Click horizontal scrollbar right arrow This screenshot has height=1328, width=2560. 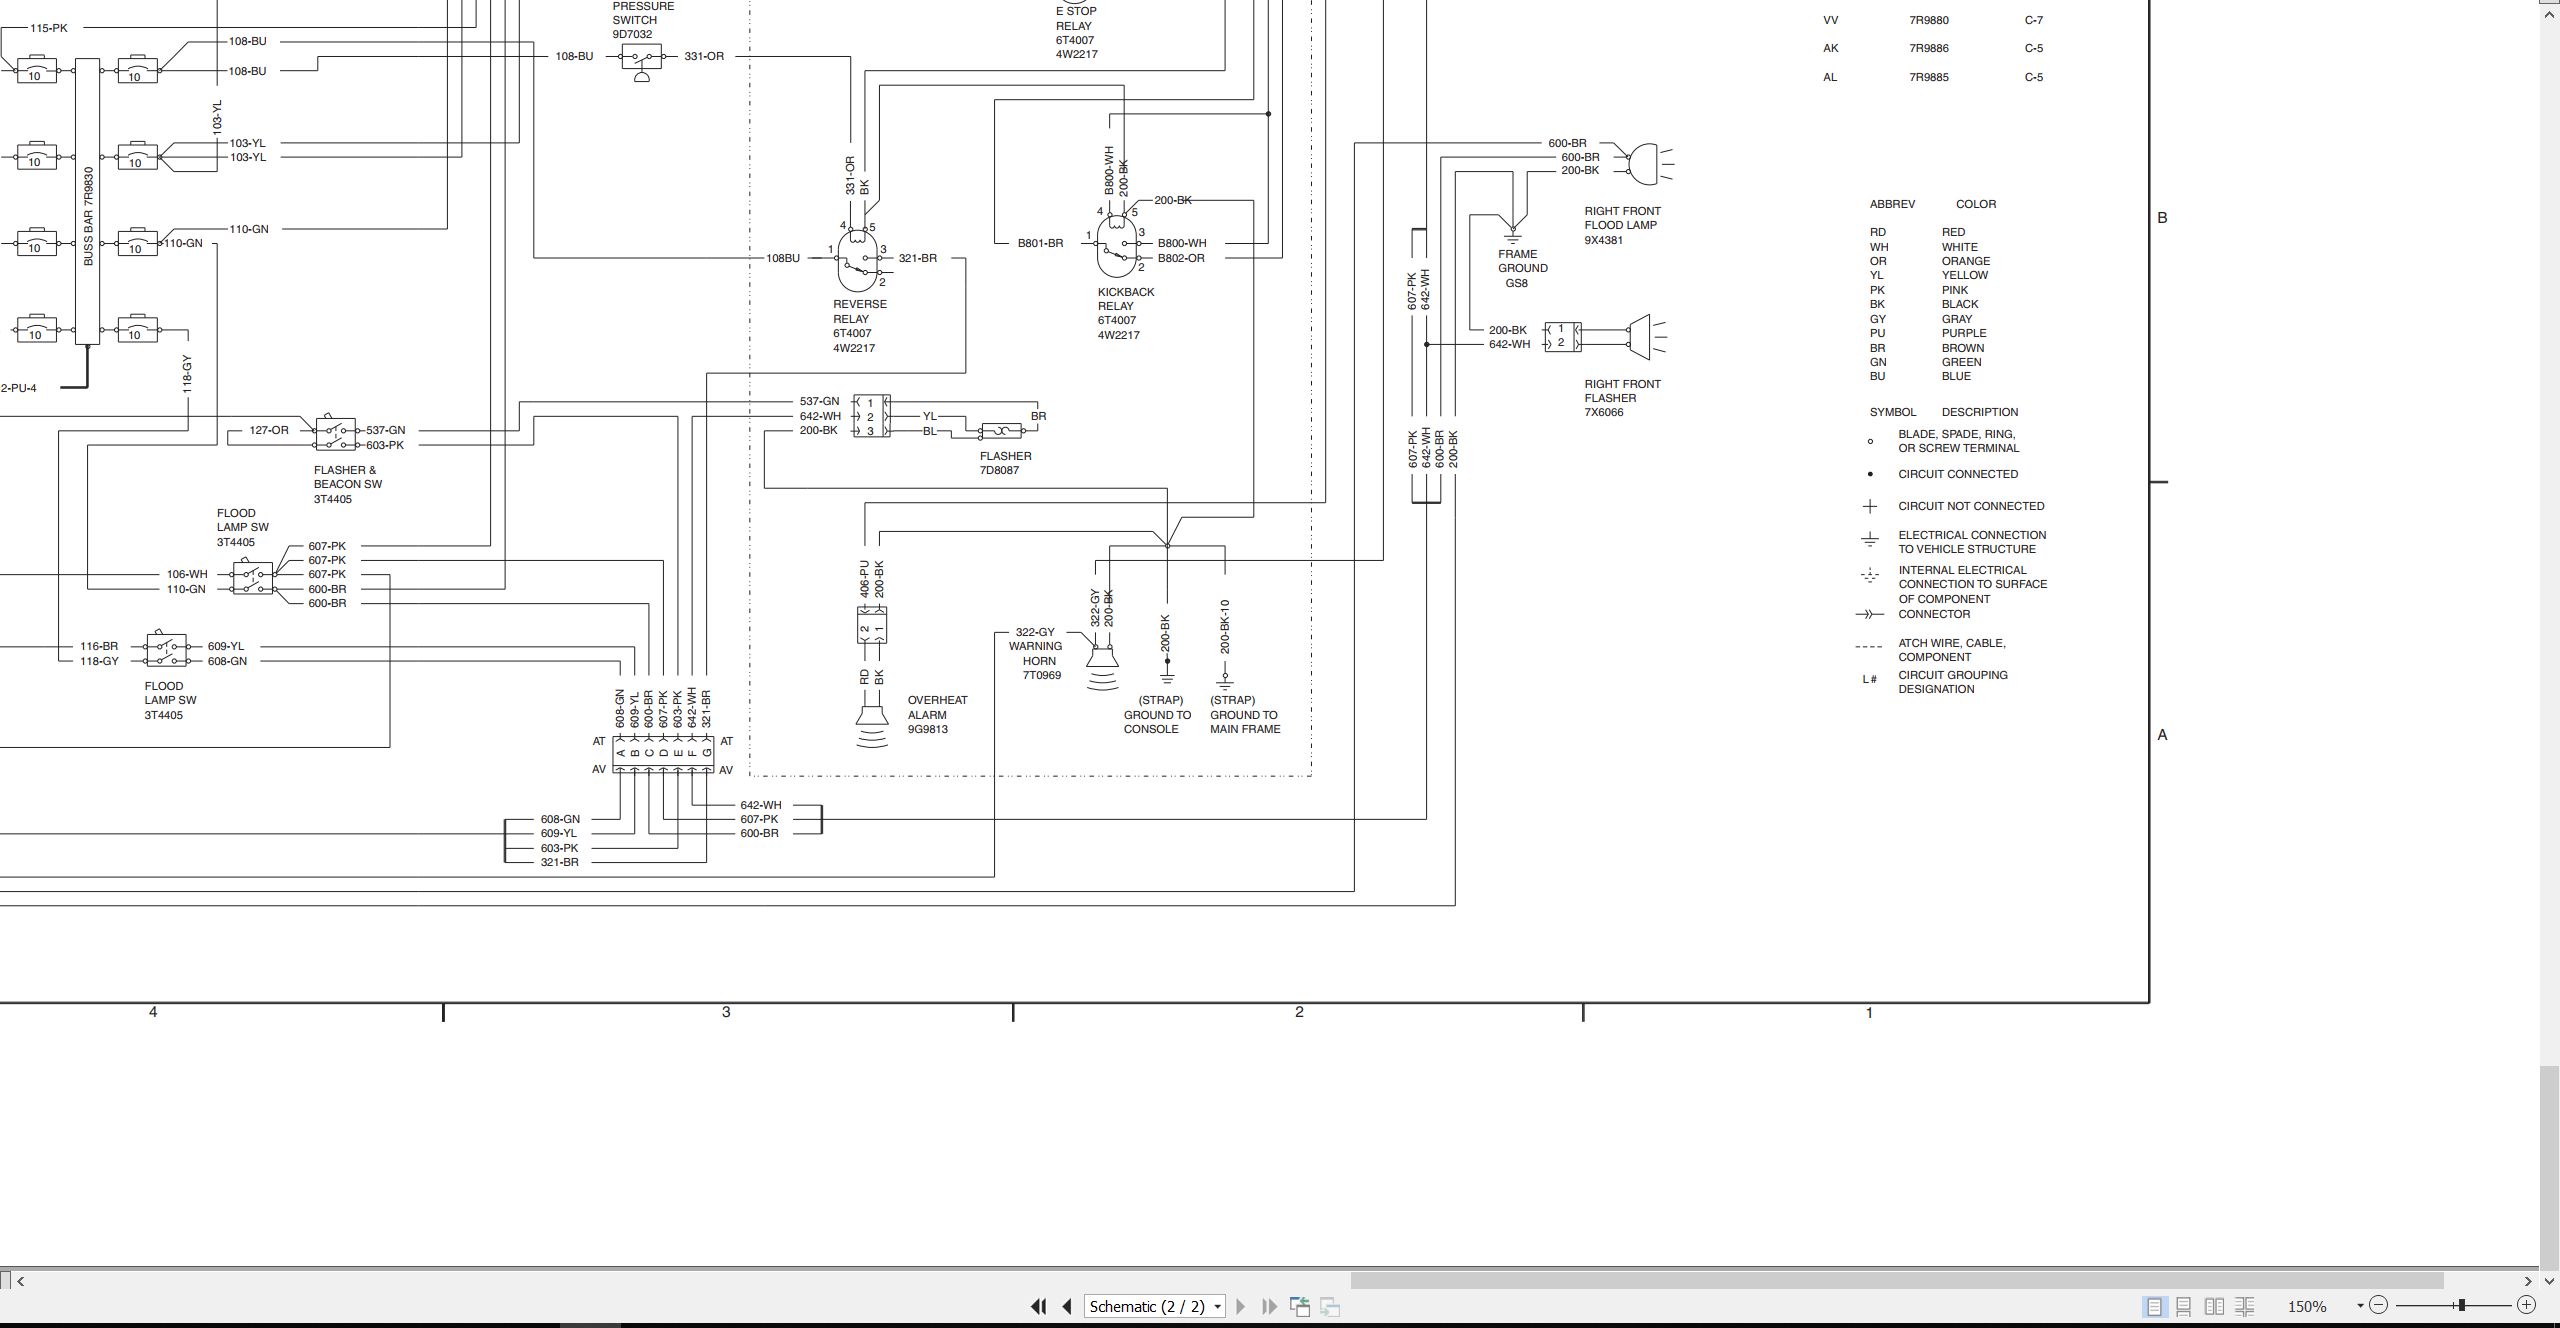[2528, 1280]
